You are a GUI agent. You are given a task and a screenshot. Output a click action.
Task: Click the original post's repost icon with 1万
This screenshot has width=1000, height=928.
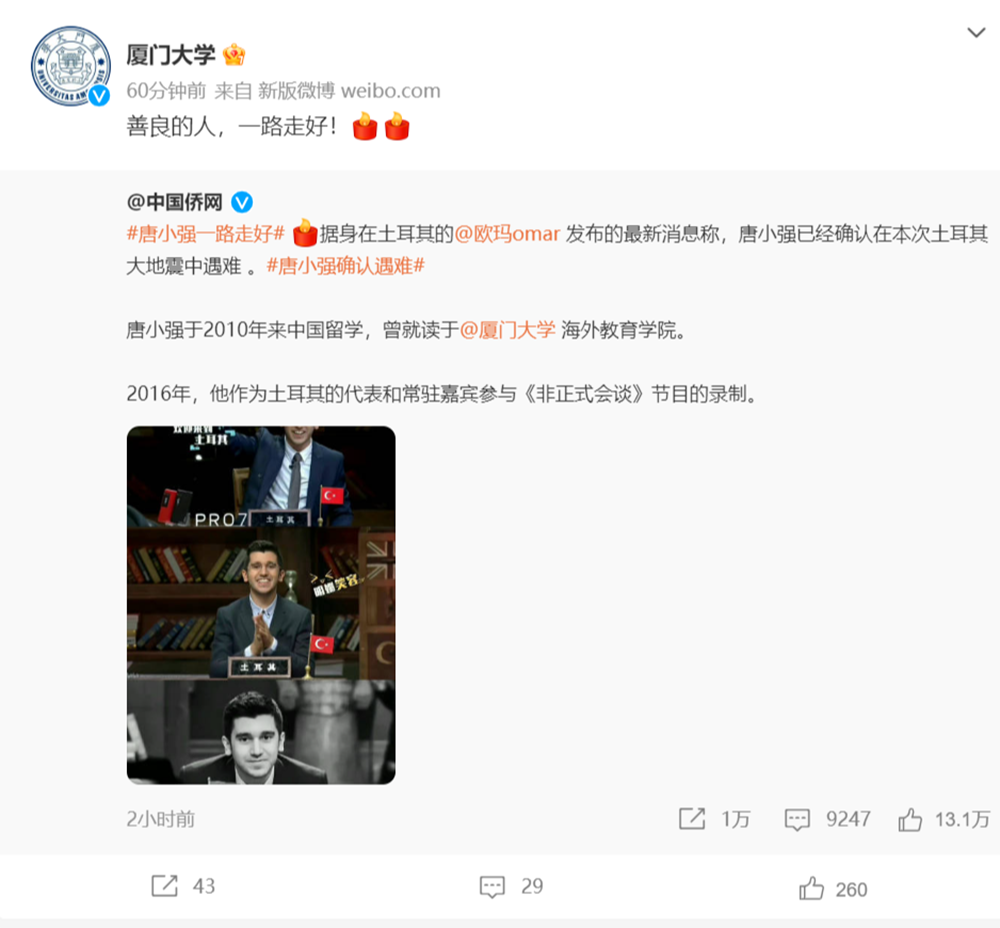(714, 819)
